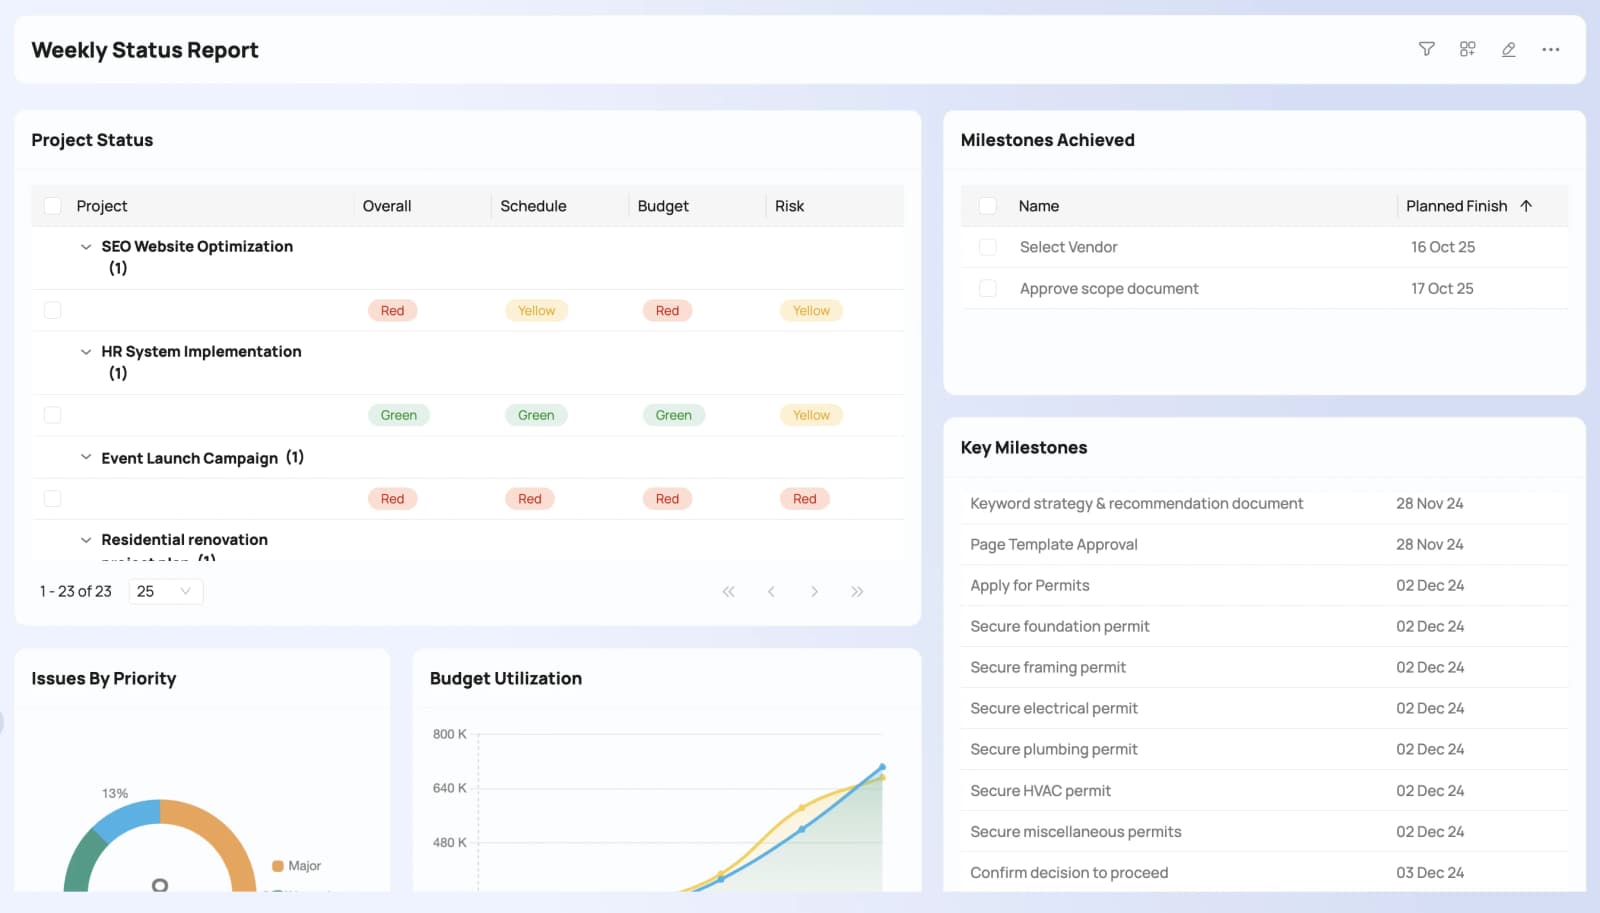Viewport: 1600px width, 913px height.
Task: Toggle select-all checkbox in Project Status header
Action: [53, 206]
